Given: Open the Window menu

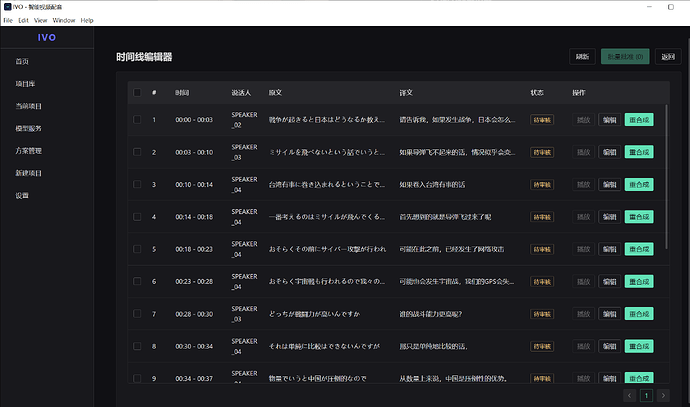Looking at the screenshot, I should [x=64, y=20].
